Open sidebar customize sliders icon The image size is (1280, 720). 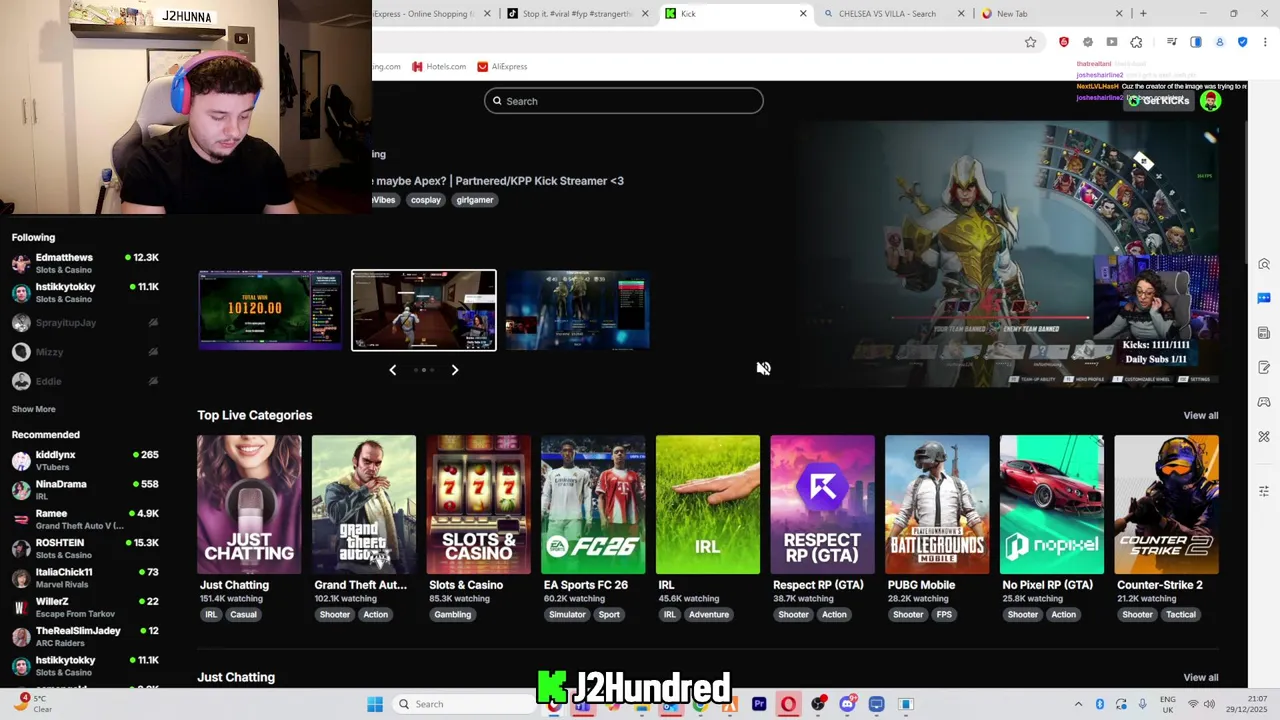click(x=1264, y=491)
